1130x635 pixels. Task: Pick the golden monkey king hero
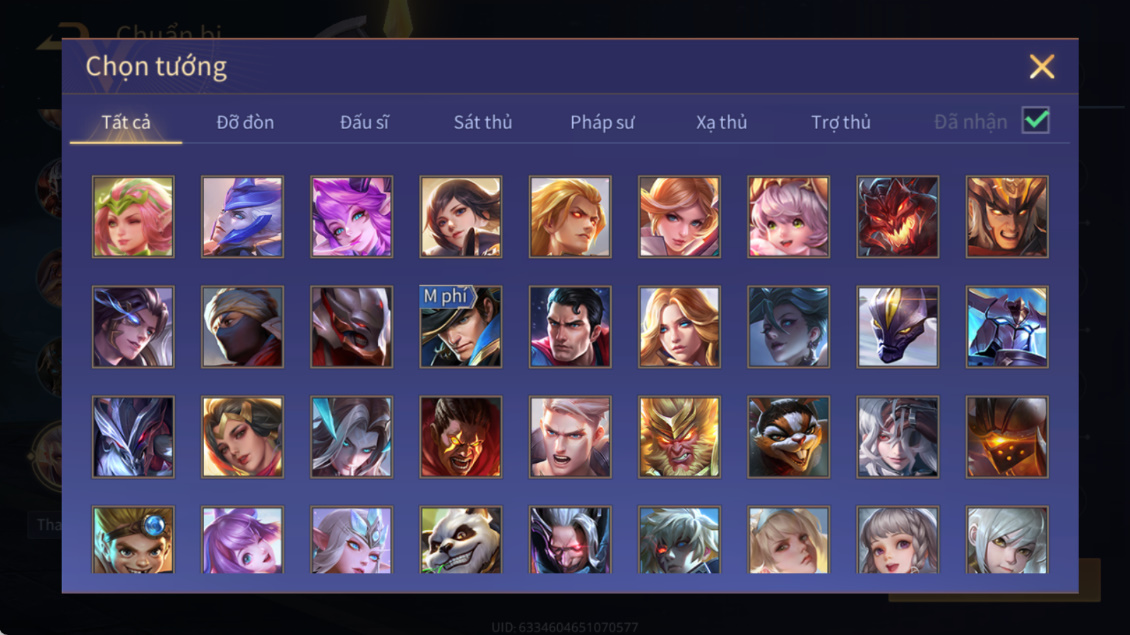click(x=679, y=436)
